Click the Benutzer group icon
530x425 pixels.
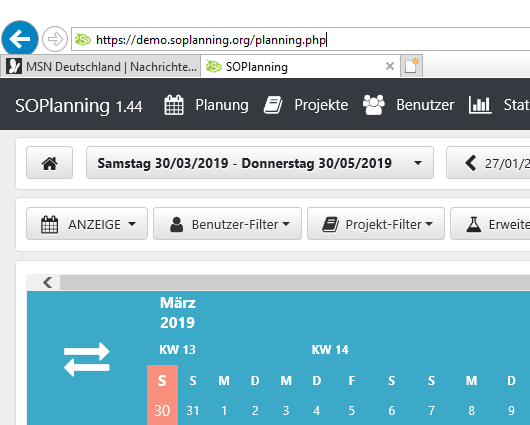374,105
